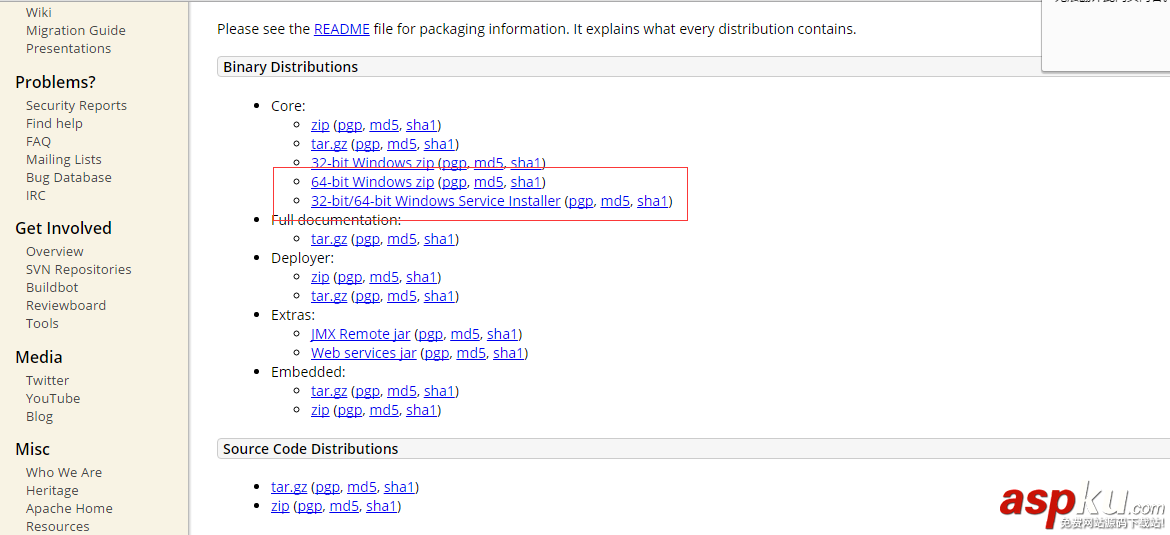Open SVN Repositories sidebar link
The width and height of the screenshot is (1170, 535).
click(x=78, y=269)
